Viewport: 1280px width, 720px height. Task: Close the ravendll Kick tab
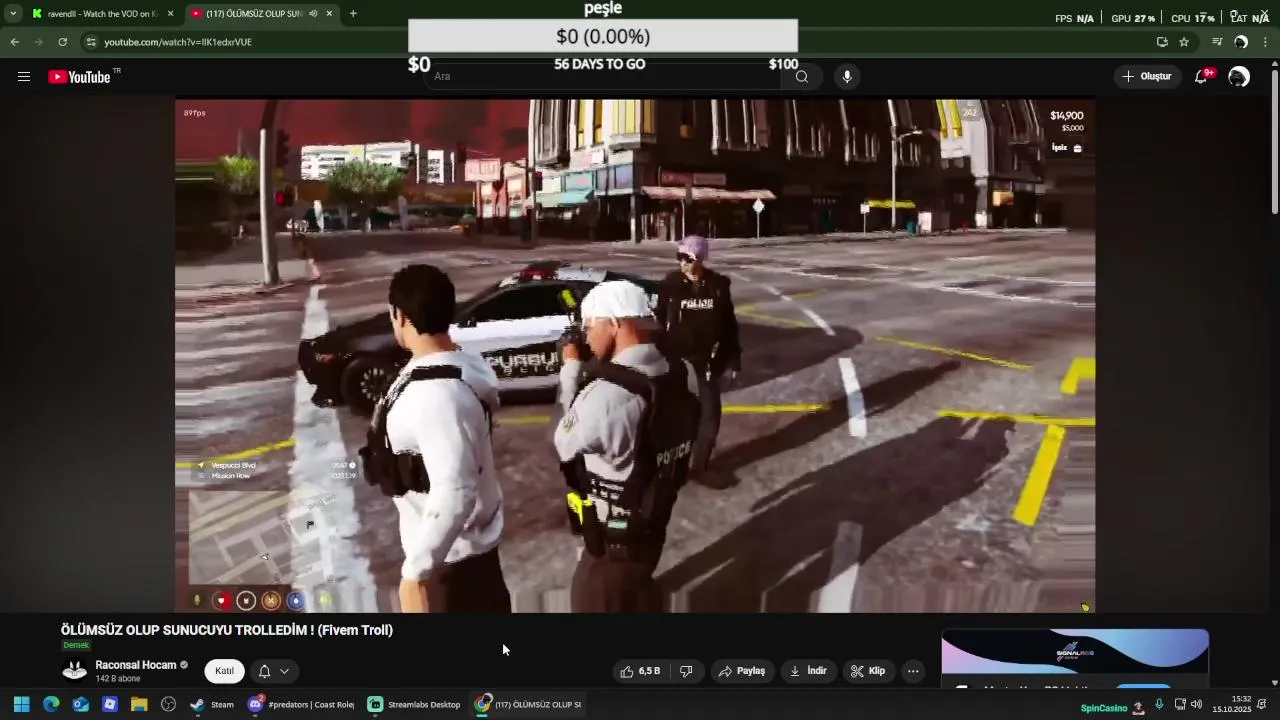[x=170, y=14]
